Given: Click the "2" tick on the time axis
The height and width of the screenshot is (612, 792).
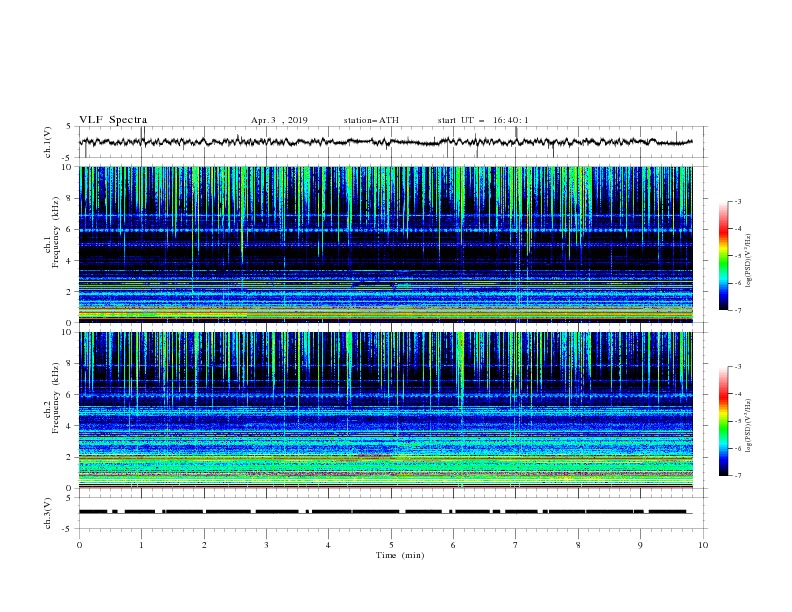Looking at the screenshot, I should coord(204,545).
